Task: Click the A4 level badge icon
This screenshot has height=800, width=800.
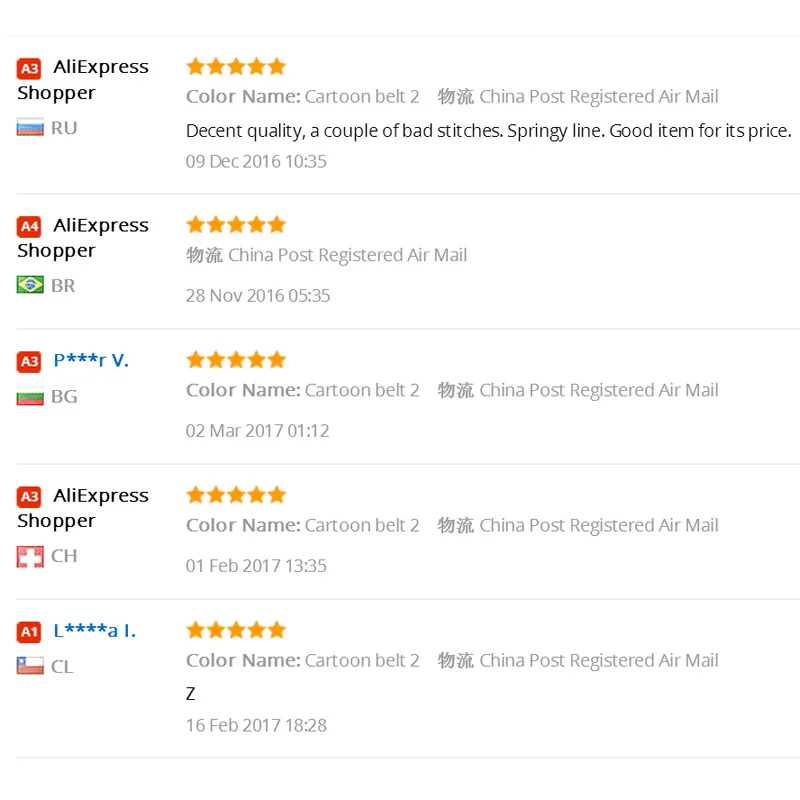Action: 30,226
